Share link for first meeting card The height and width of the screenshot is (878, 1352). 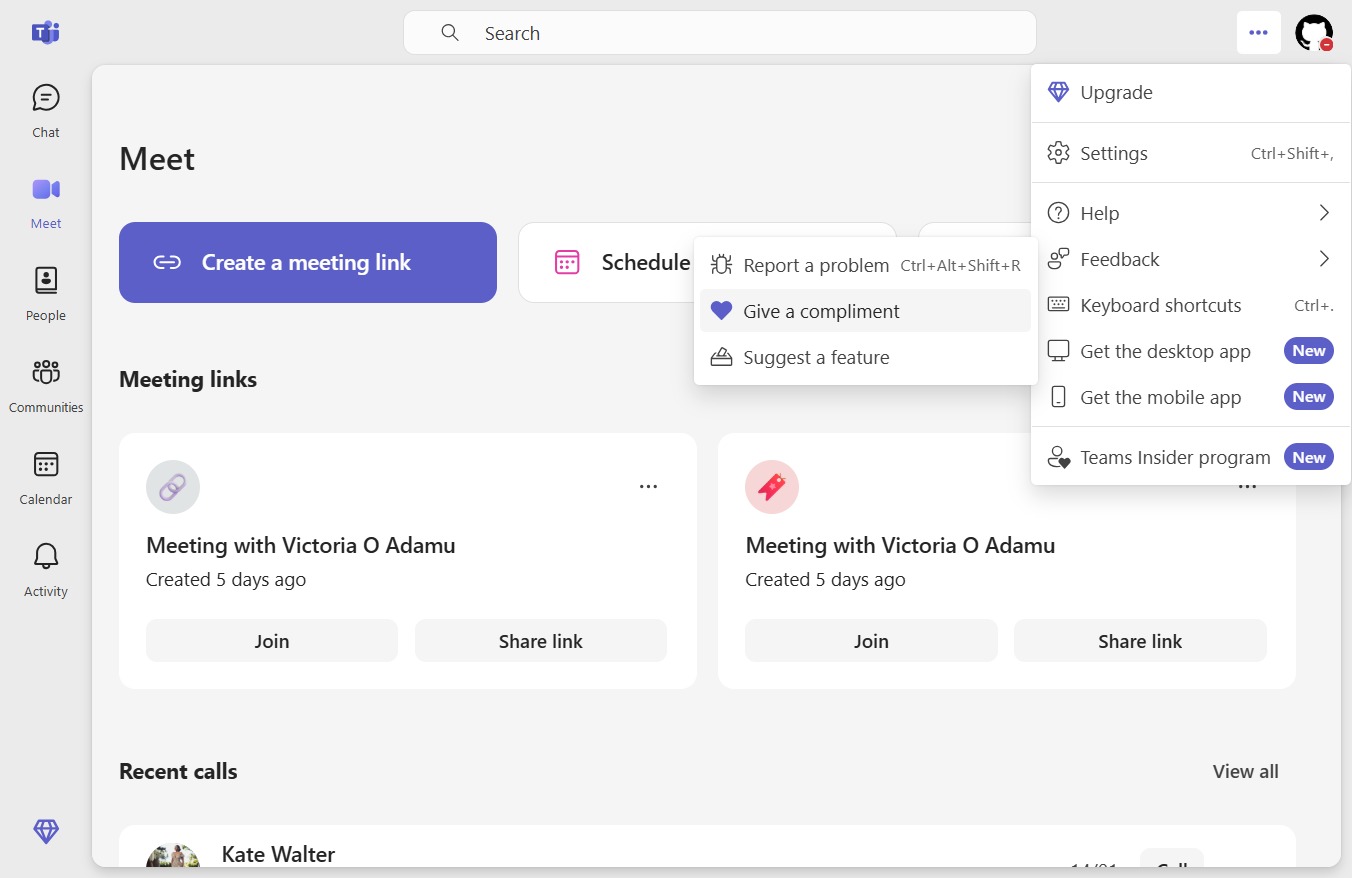541,641
